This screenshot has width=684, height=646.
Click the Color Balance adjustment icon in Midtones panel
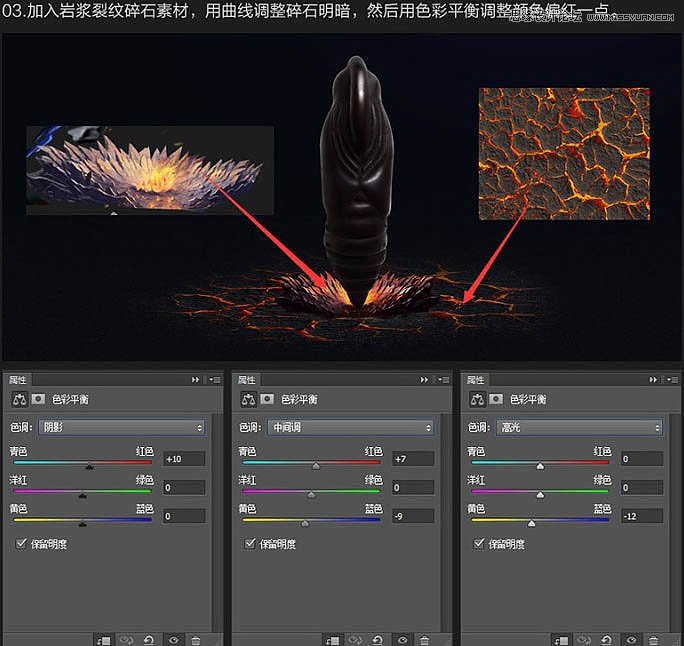(249, 399)
